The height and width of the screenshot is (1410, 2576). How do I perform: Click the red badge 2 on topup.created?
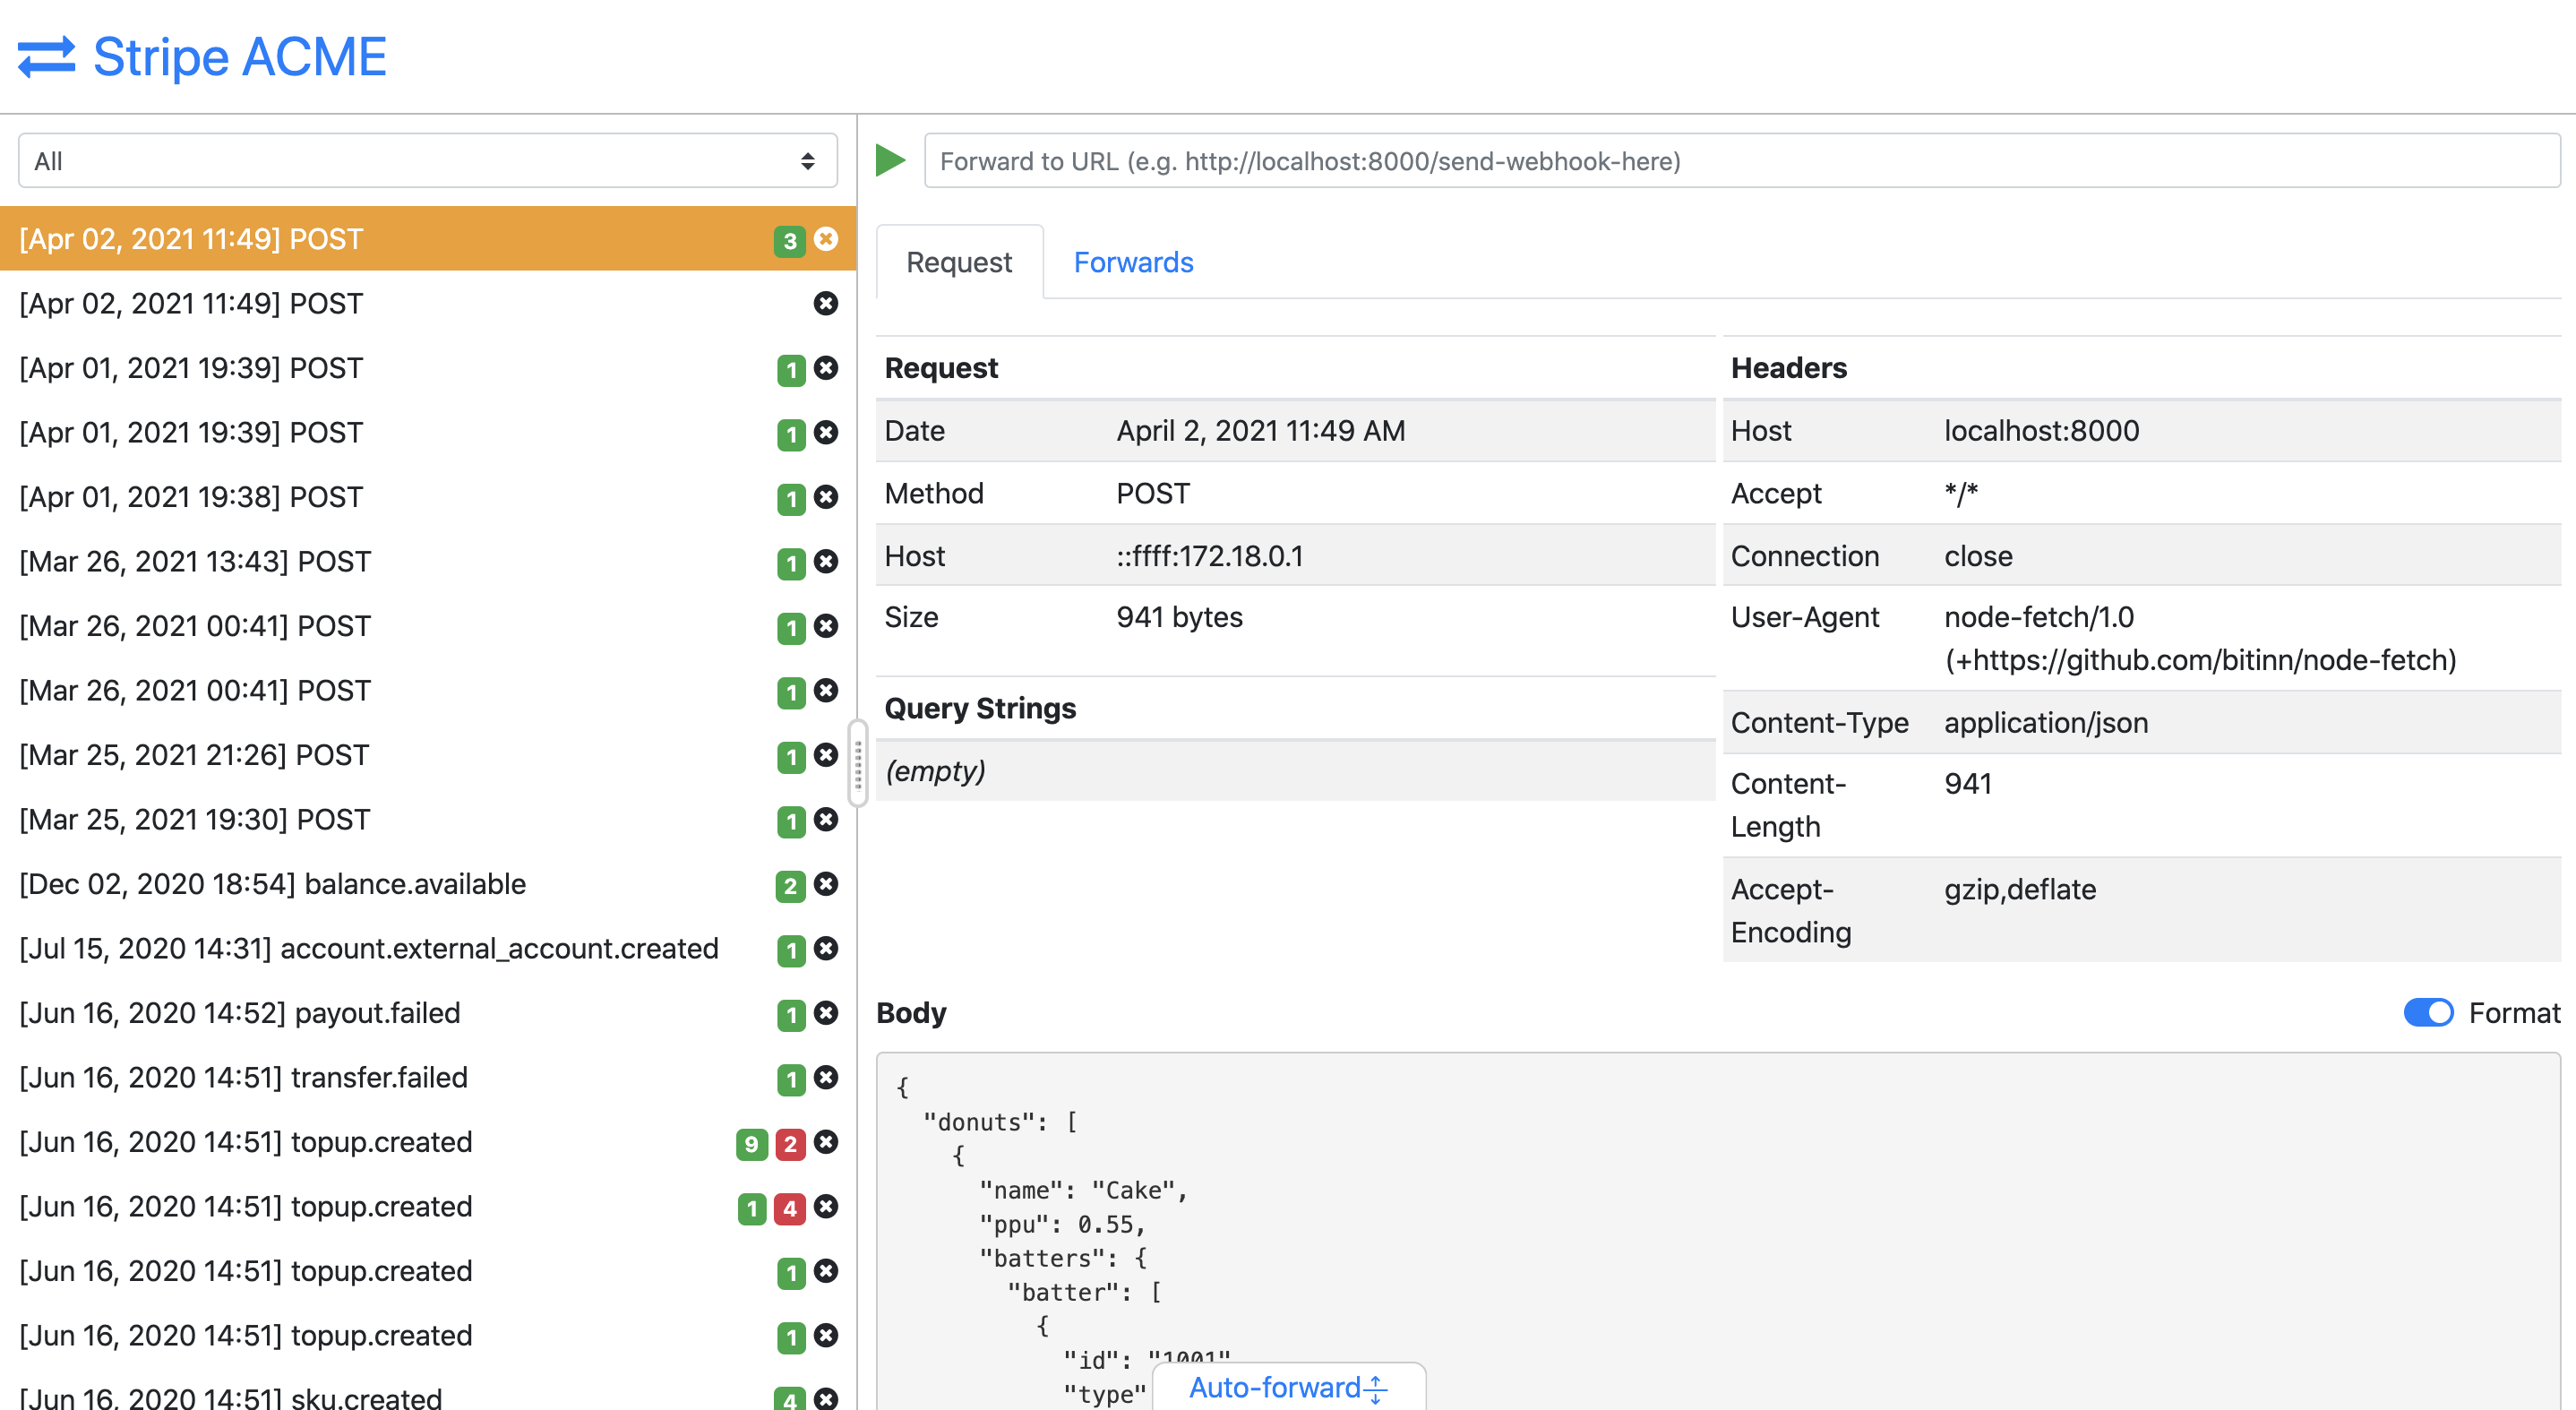[x=790, y=1143]
